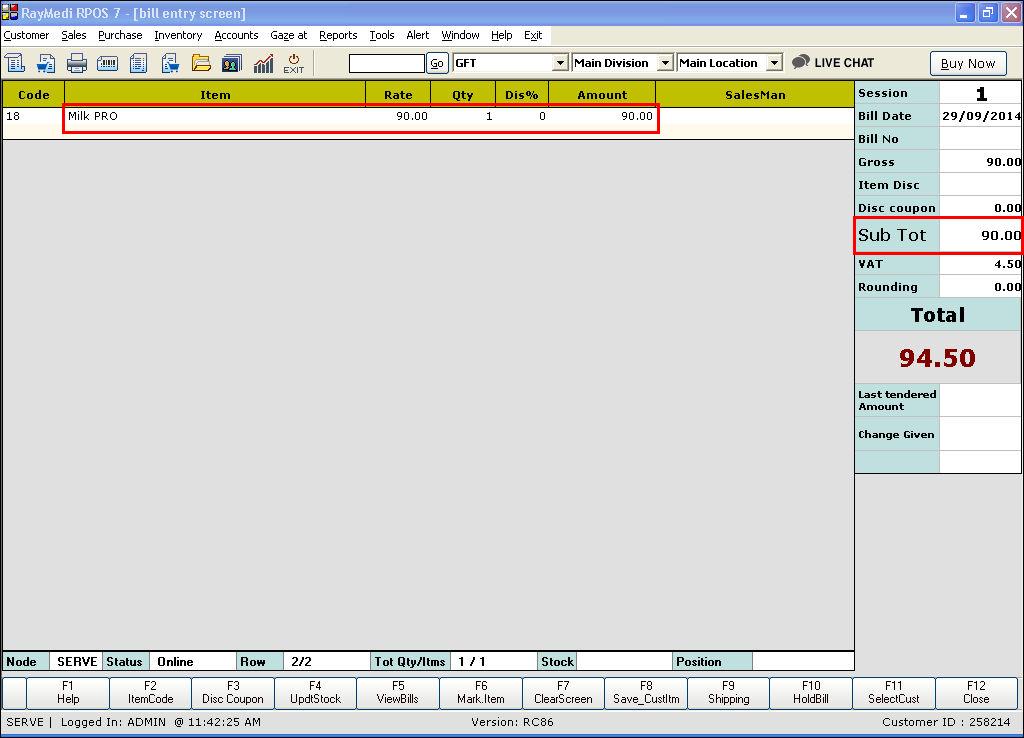The height and width of the screenshot is (738, 1024).
Task: Click the total 94.50 amount
Action: [937, 358]
